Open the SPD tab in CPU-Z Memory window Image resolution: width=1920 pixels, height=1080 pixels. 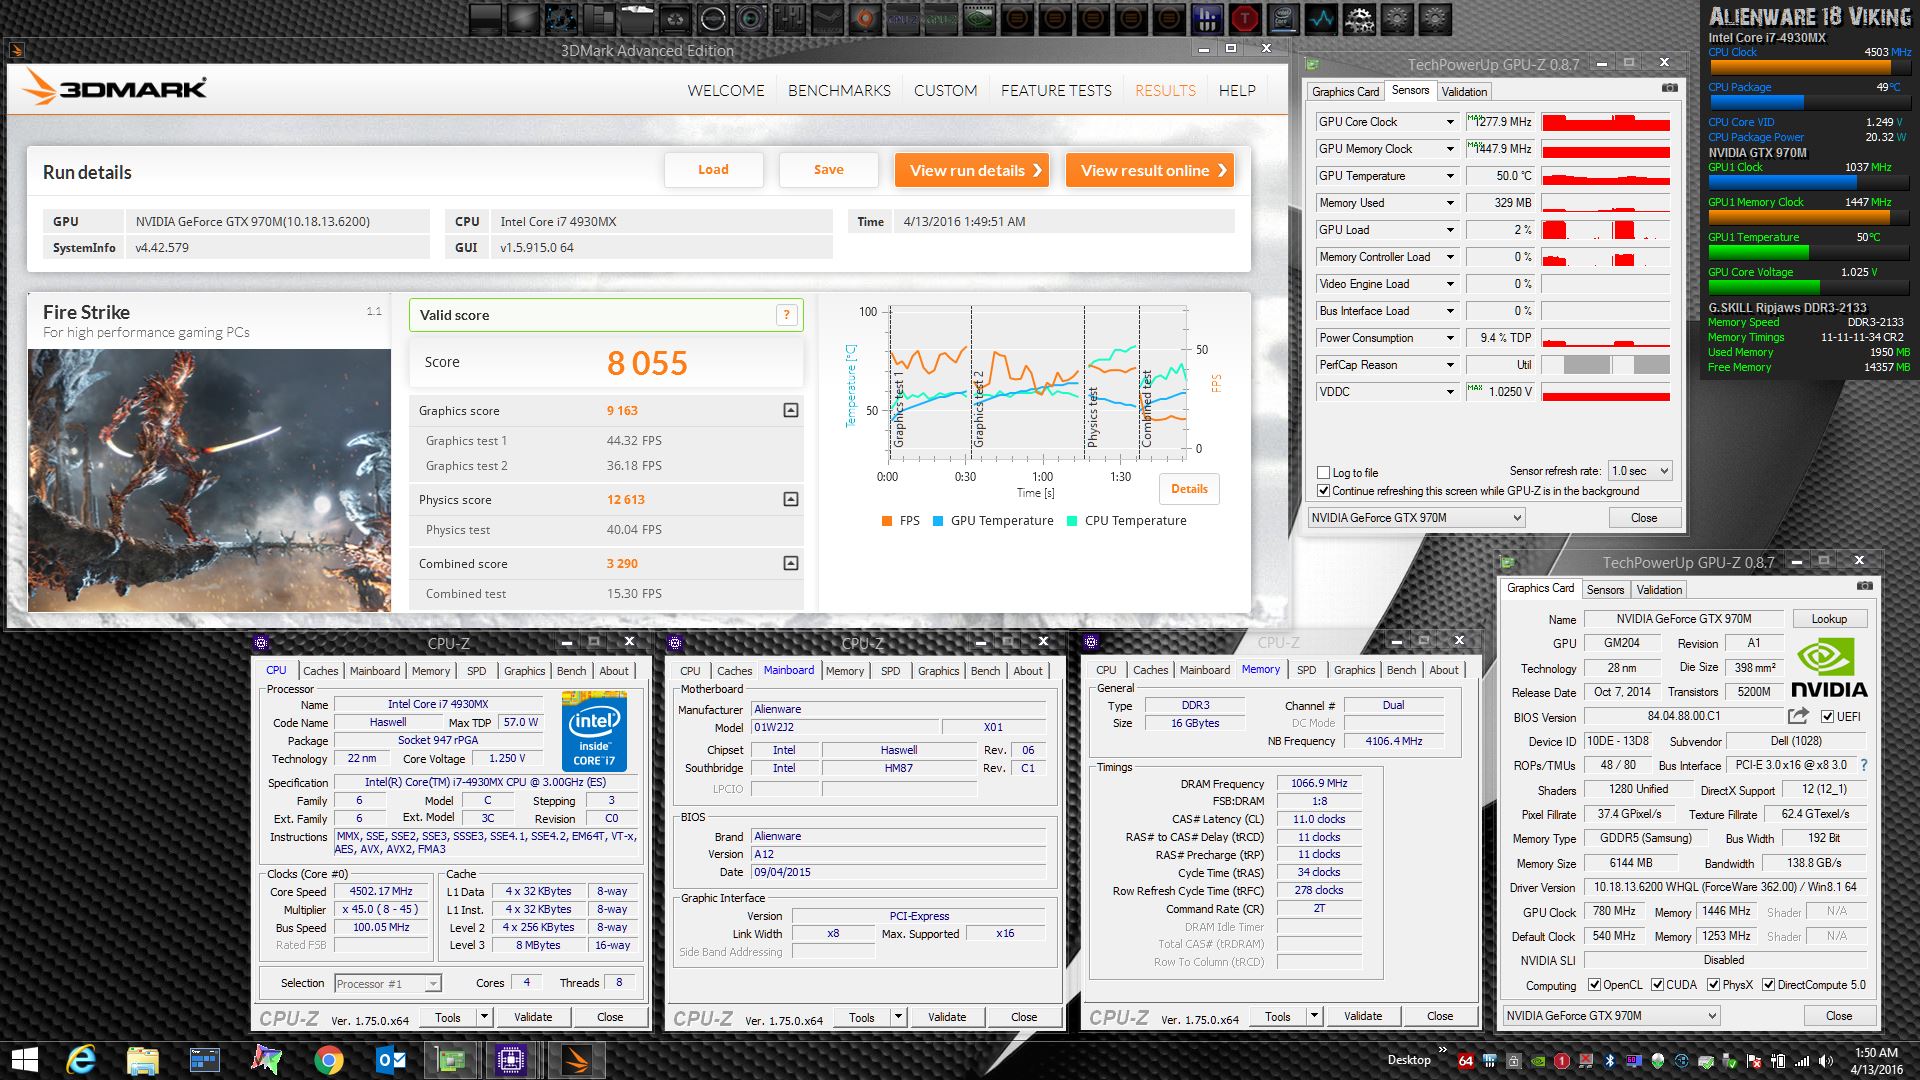click(1306, 670)
